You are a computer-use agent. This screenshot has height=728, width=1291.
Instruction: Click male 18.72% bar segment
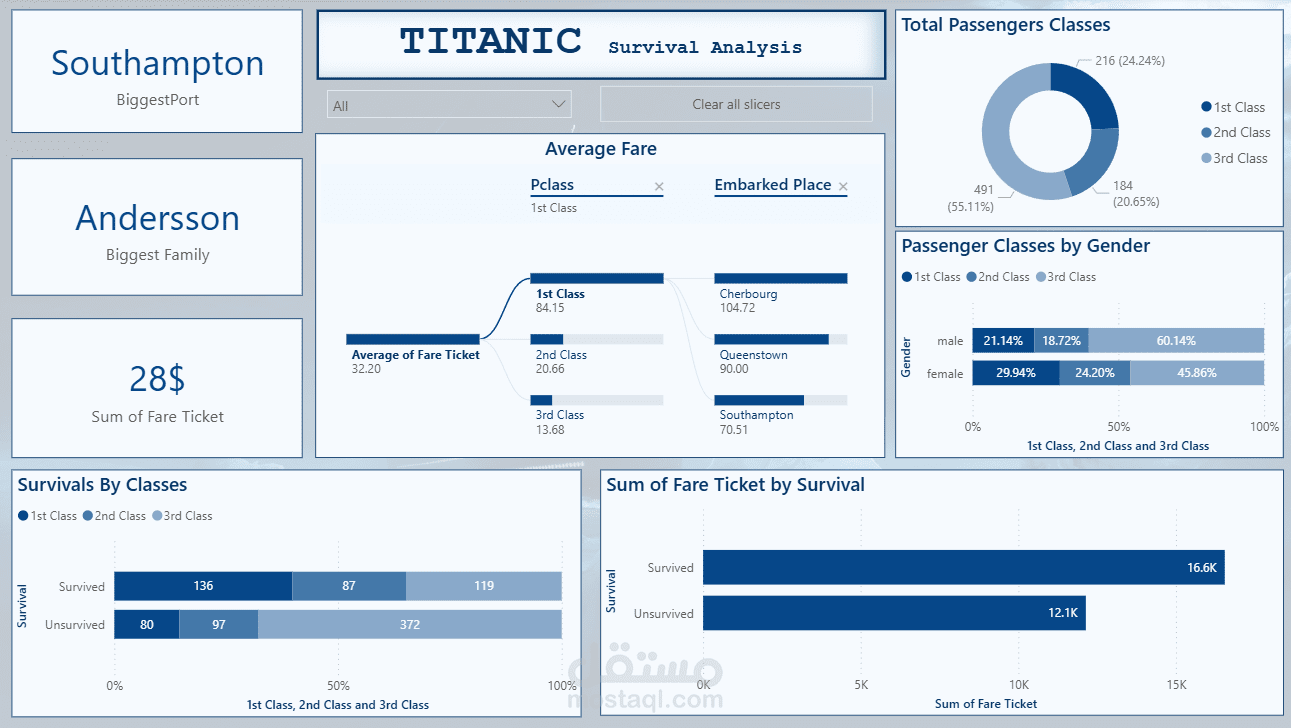tap(1061, 341)
